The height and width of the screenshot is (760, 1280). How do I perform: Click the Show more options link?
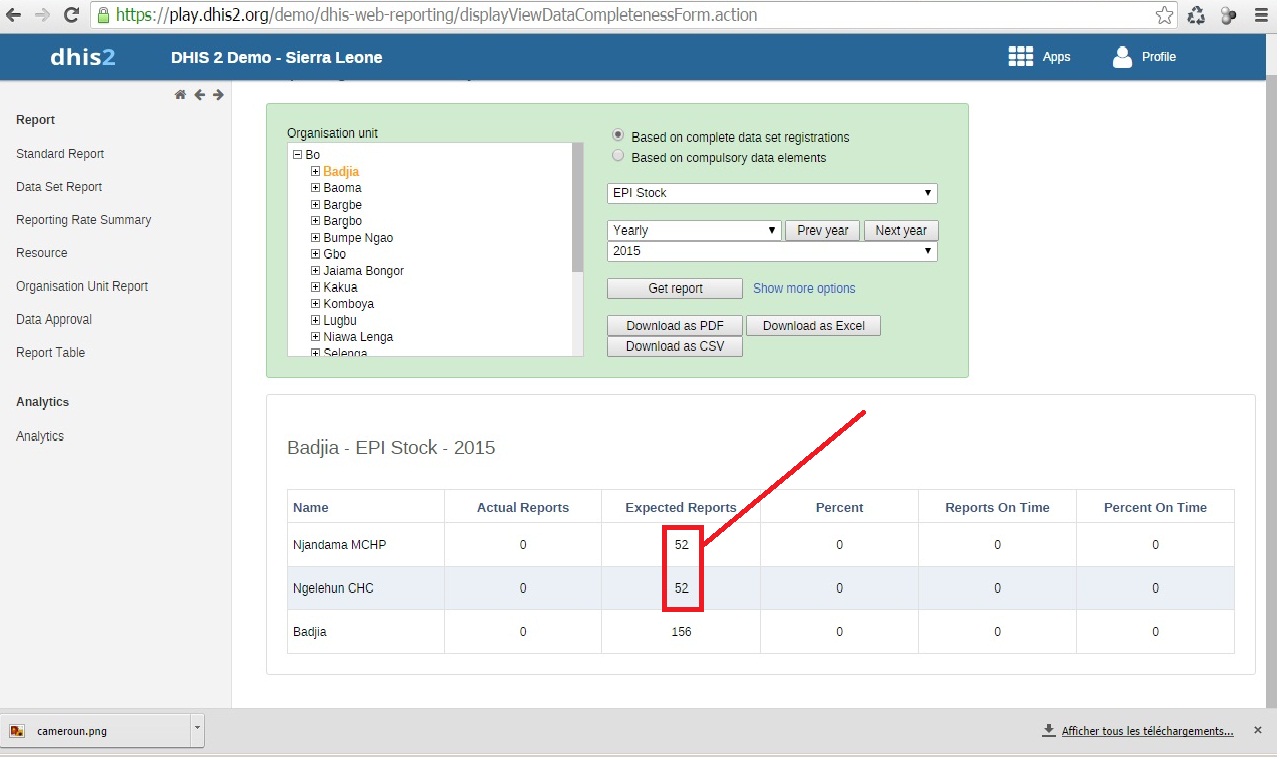coord(804,288)
